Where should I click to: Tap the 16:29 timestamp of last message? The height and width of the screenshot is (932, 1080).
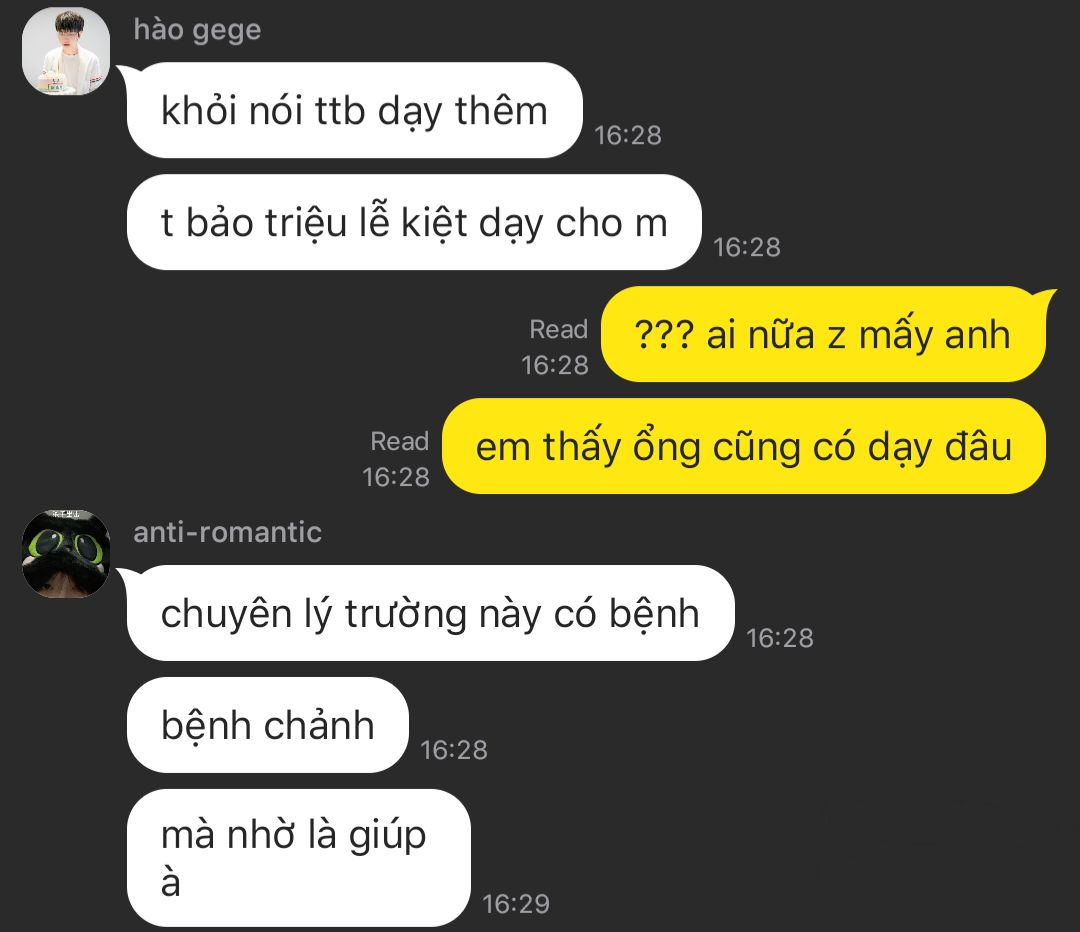[x=516, y=904]
